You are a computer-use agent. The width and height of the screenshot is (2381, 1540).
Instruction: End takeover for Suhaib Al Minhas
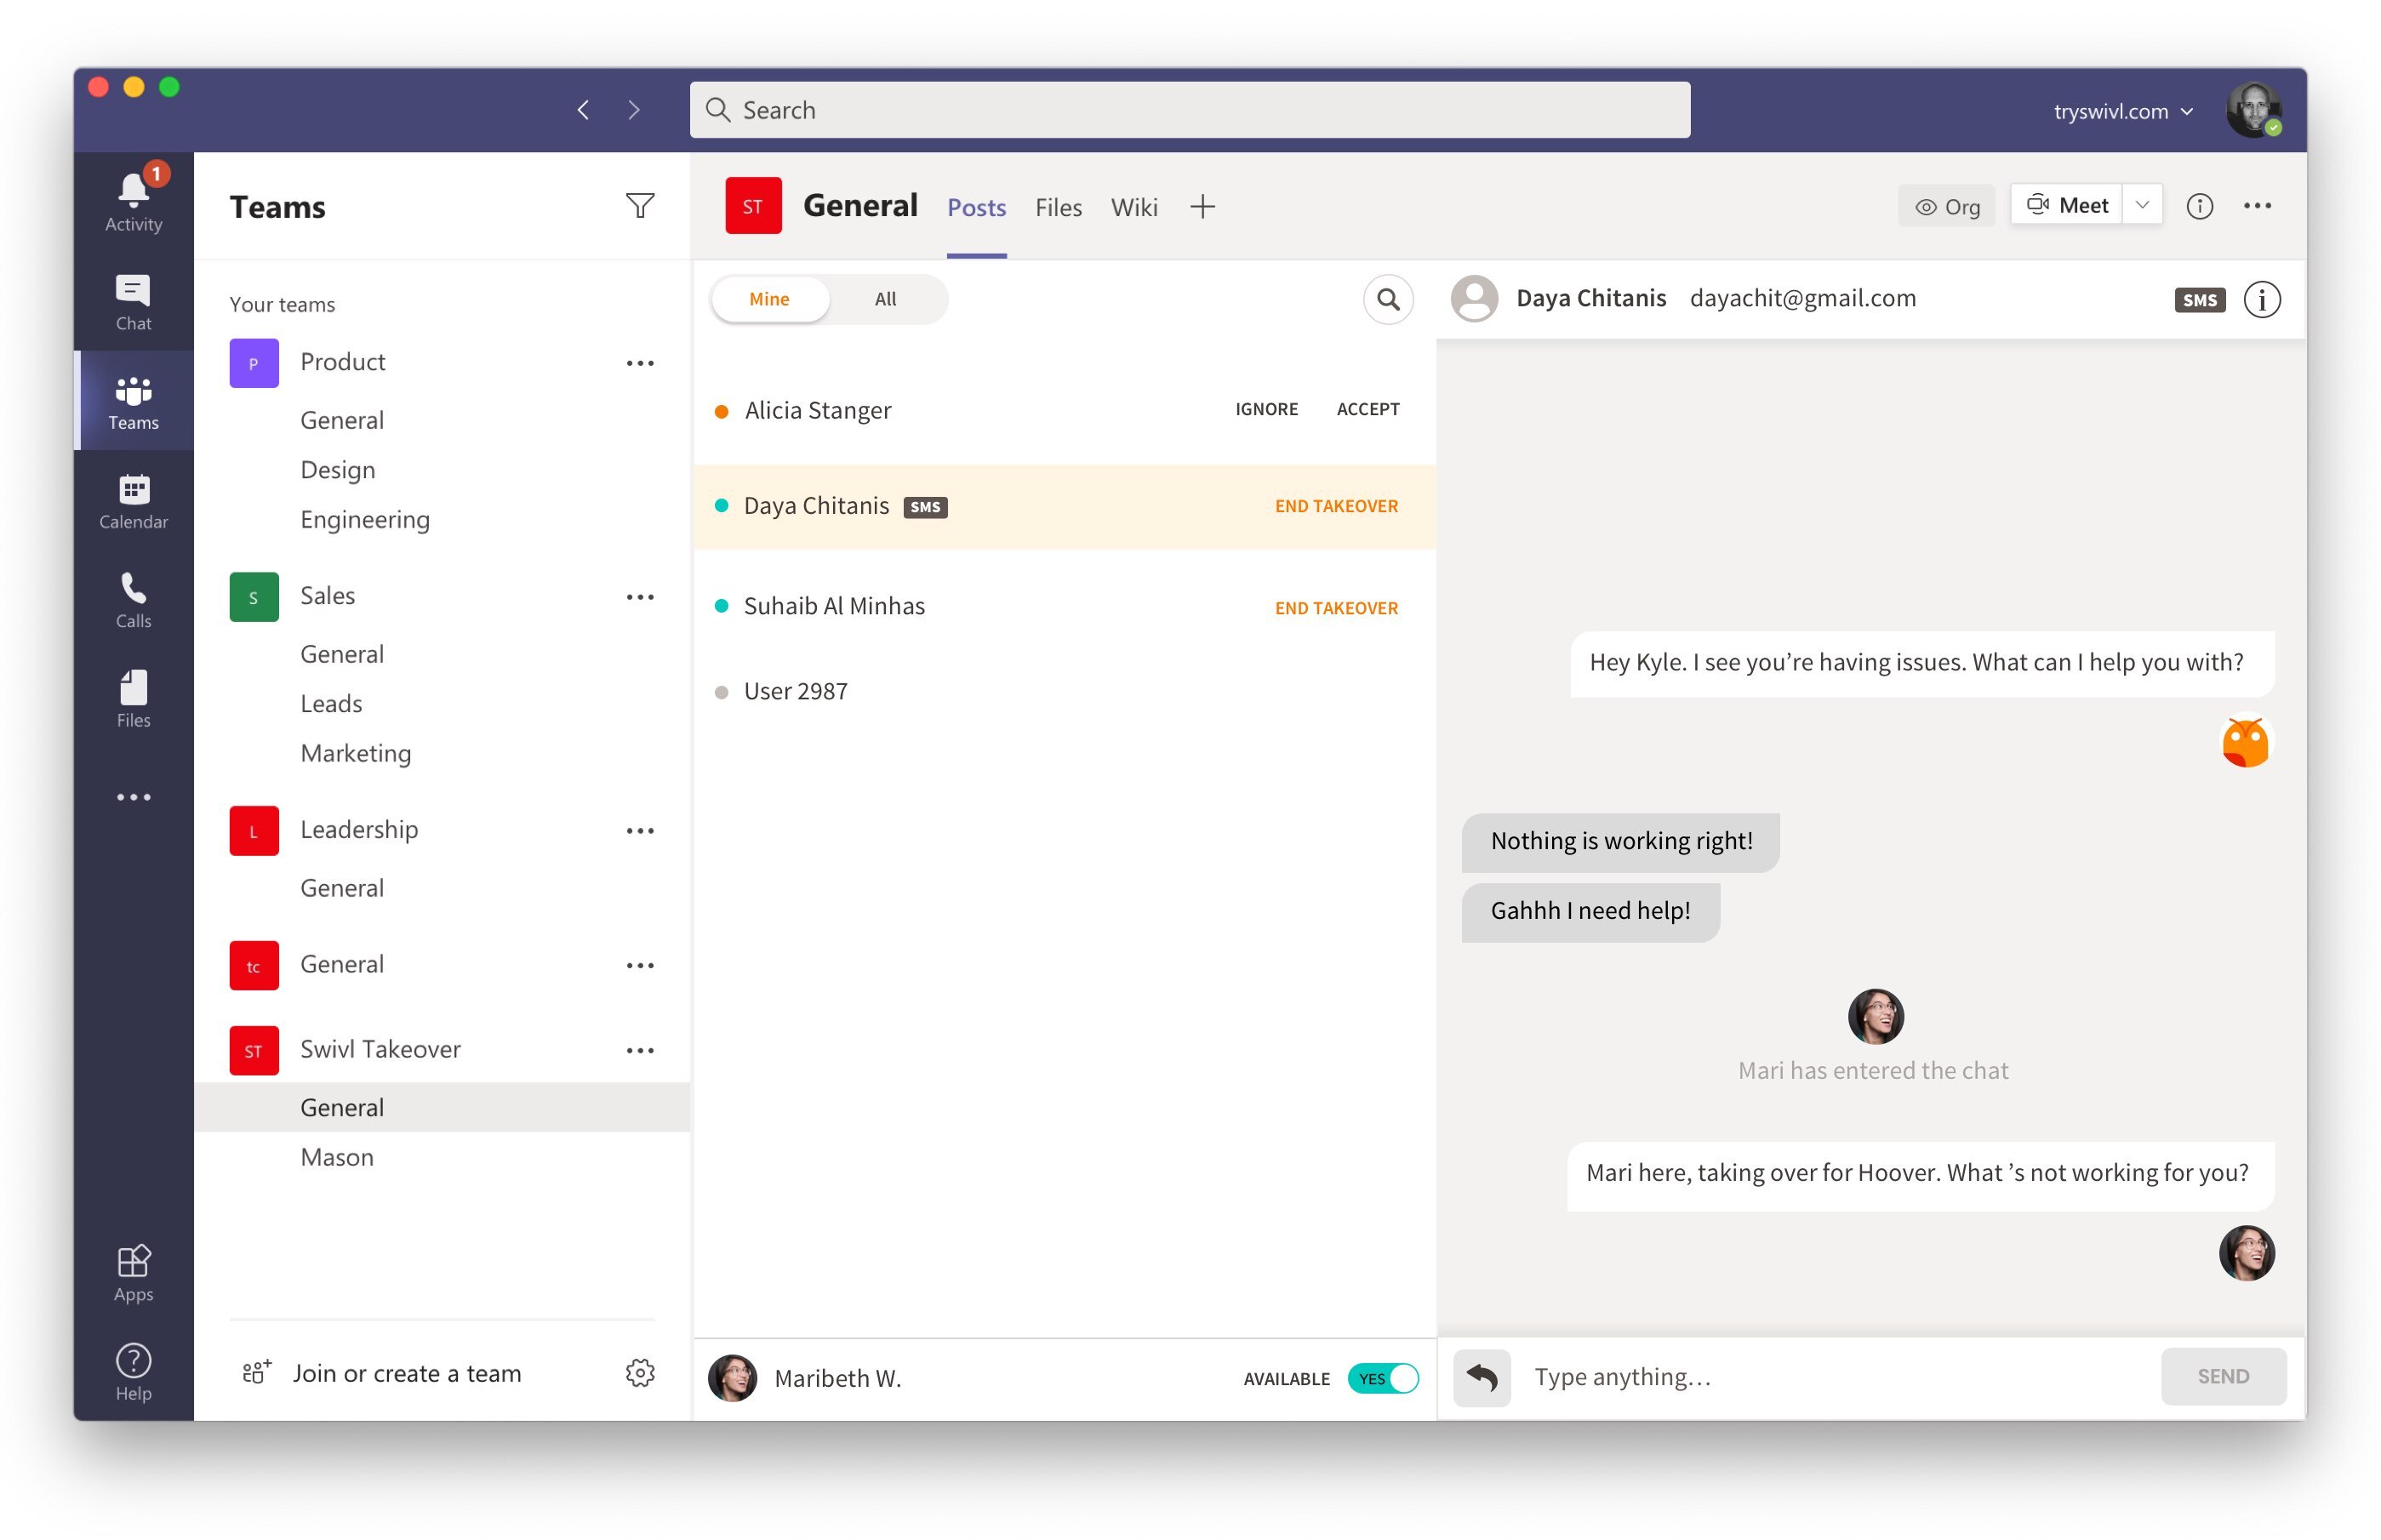coord(1335,608)
